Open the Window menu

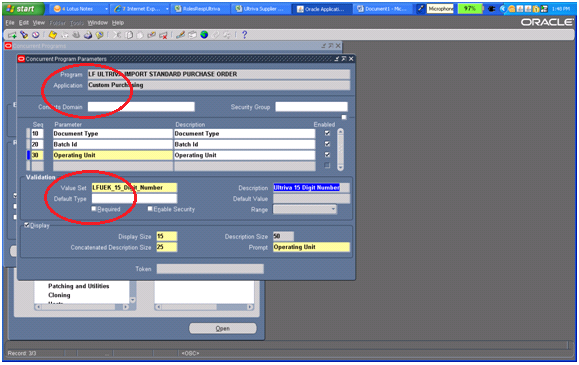97,23
